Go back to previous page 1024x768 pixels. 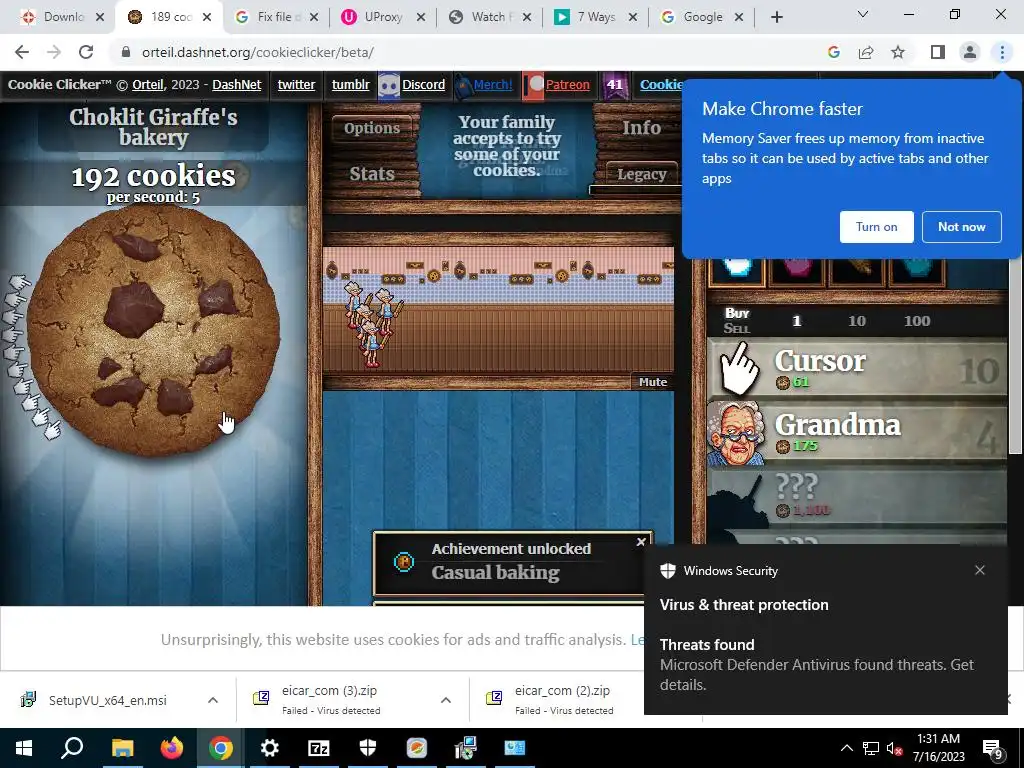click(x=22, y=52)
